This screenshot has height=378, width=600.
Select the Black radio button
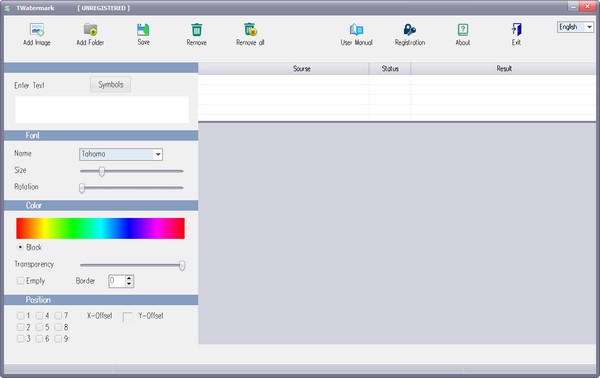click(x=20, y=247)
